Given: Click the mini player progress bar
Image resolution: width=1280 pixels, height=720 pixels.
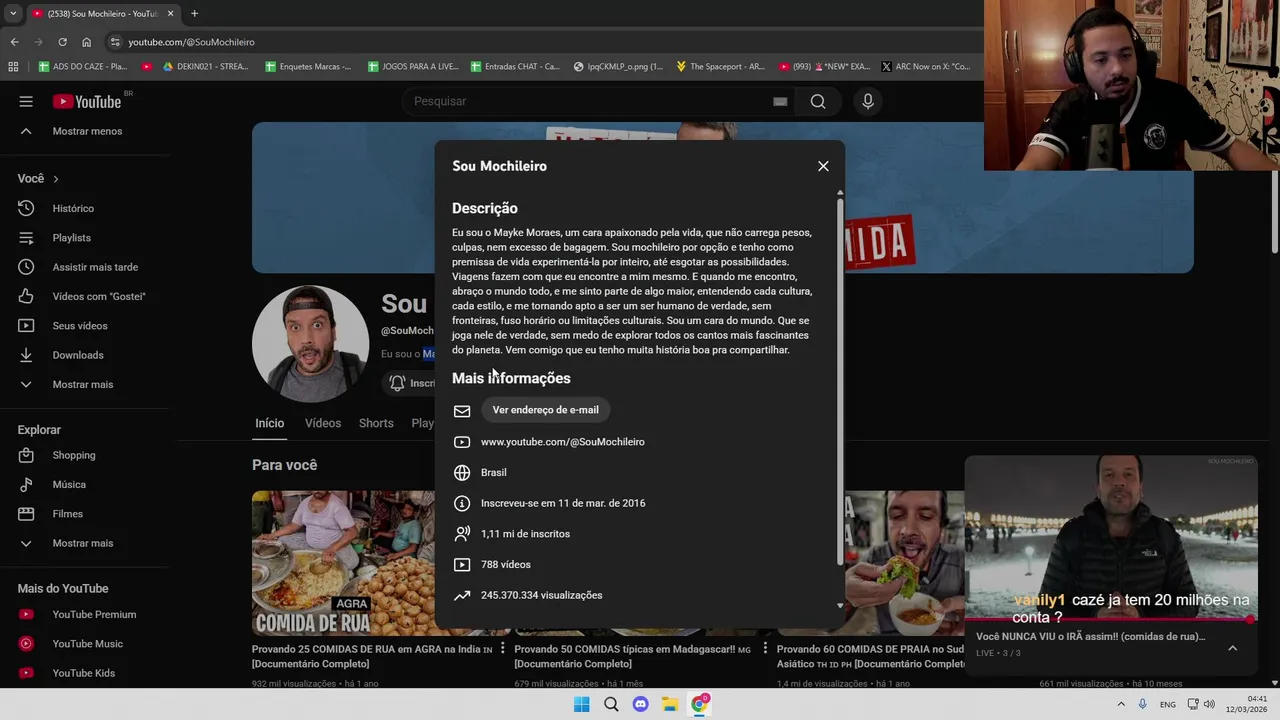Looking at the screenshot, I should coord(1111,620).
